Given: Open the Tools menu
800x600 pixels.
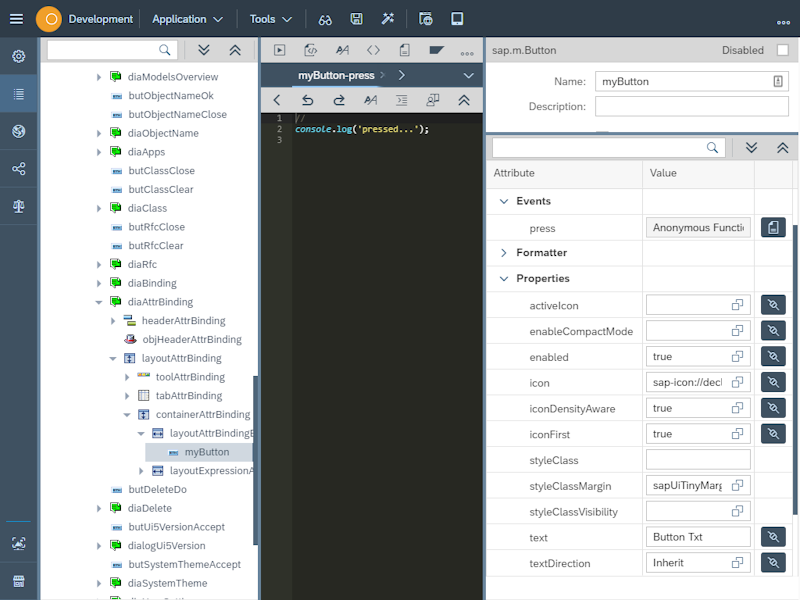Looking at the screenshot, I should coord(263,18).
